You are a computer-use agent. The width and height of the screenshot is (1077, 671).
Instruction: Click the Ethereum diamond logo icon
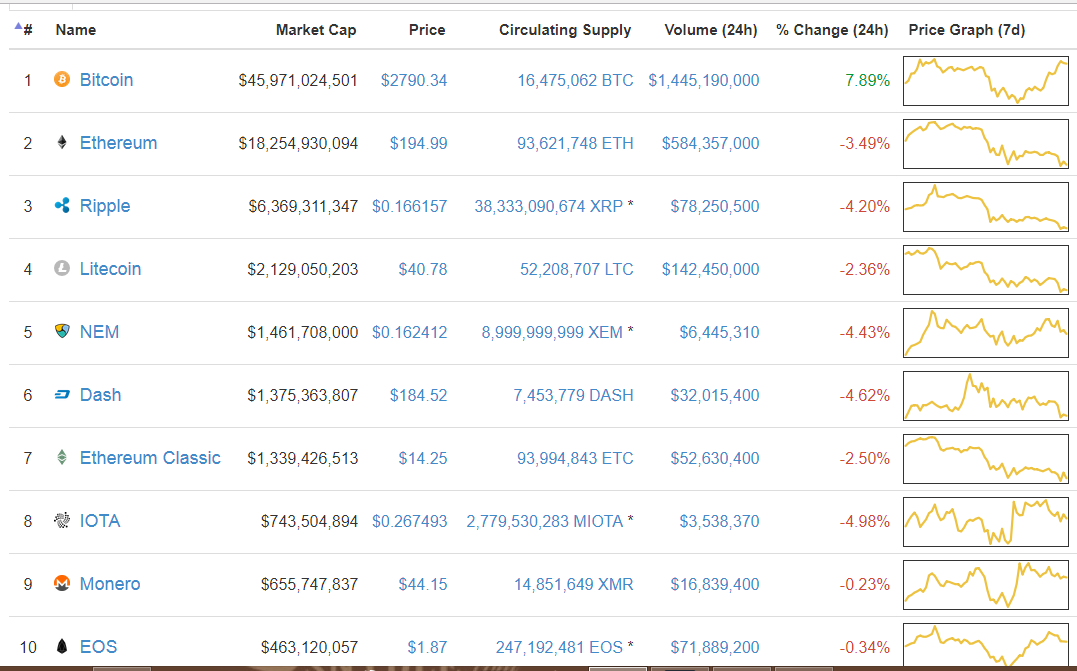coord(62,143)
